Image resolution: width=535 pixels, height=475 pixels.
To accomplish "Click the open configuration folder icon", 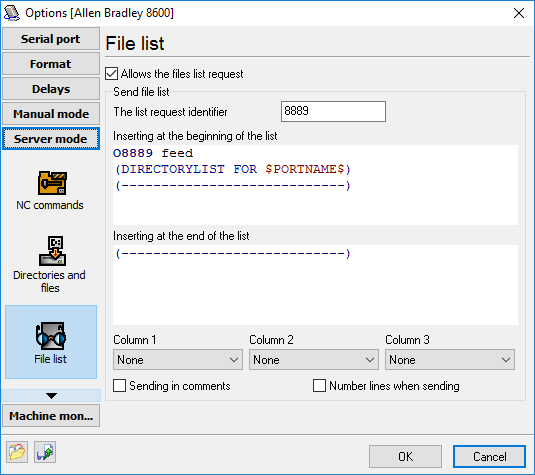I will pyautogui.click(x=17, y=452).
